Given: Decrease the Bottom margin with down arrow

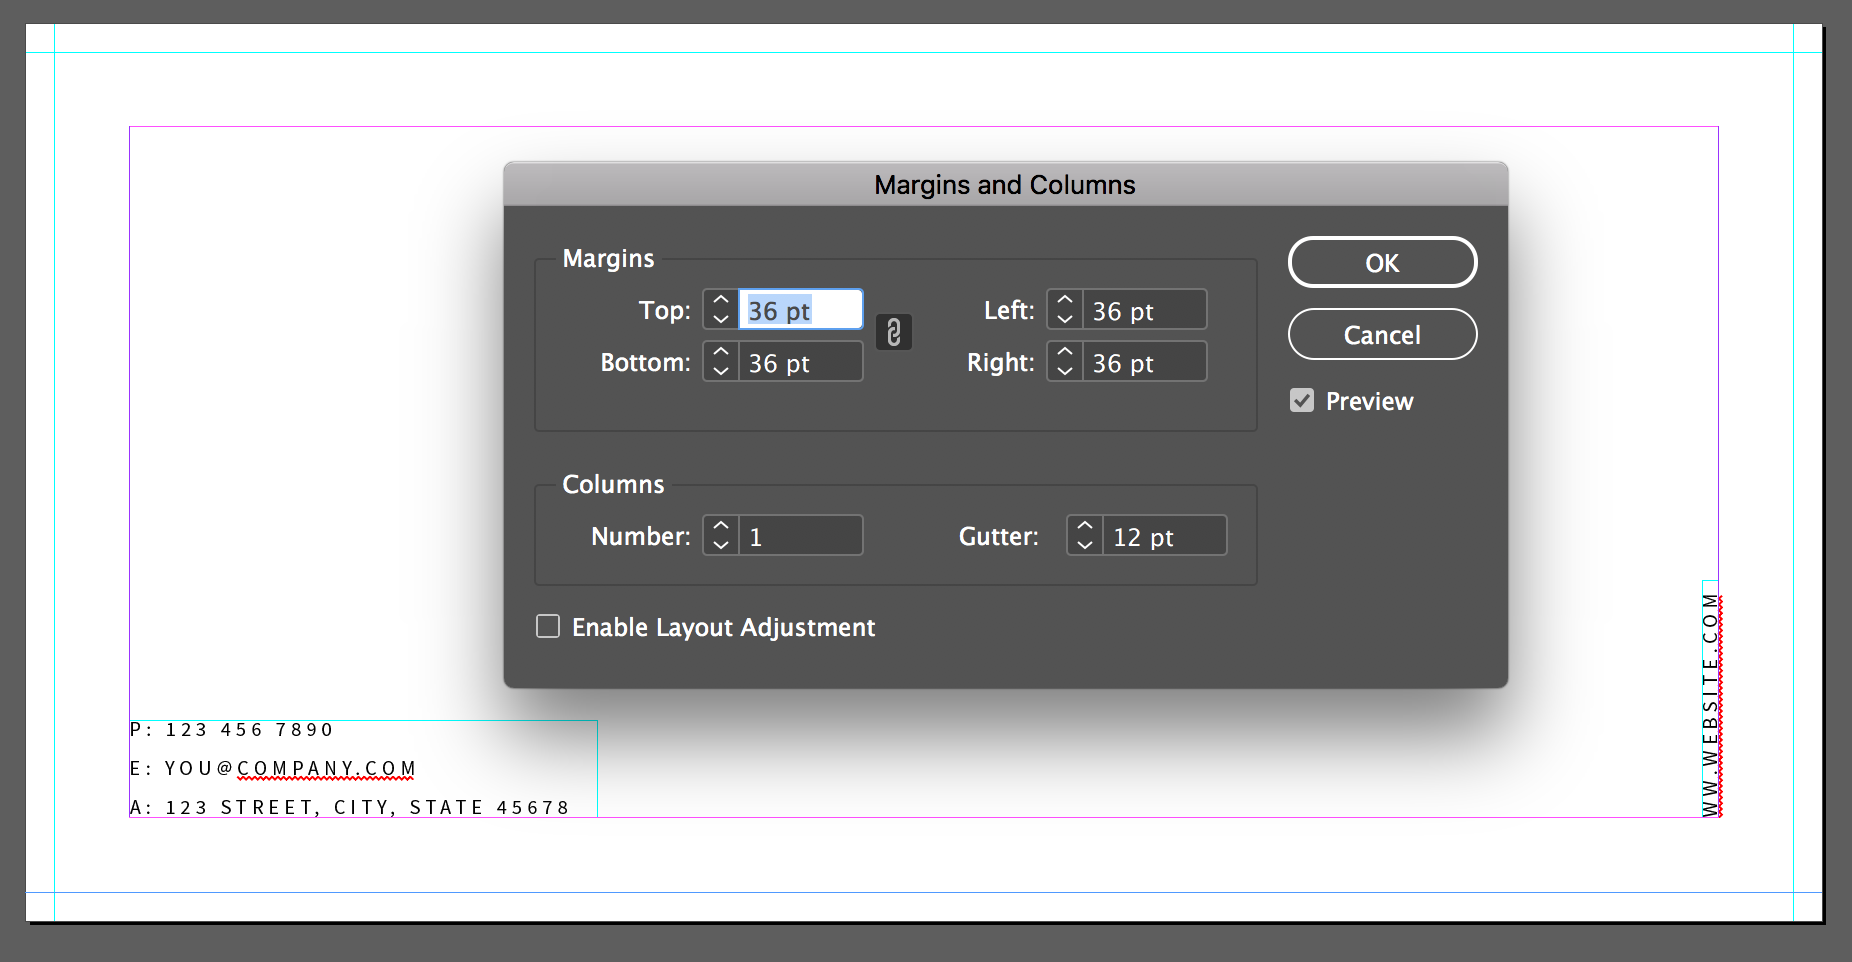Looking at the screenshot, I should tap(721, 371).
